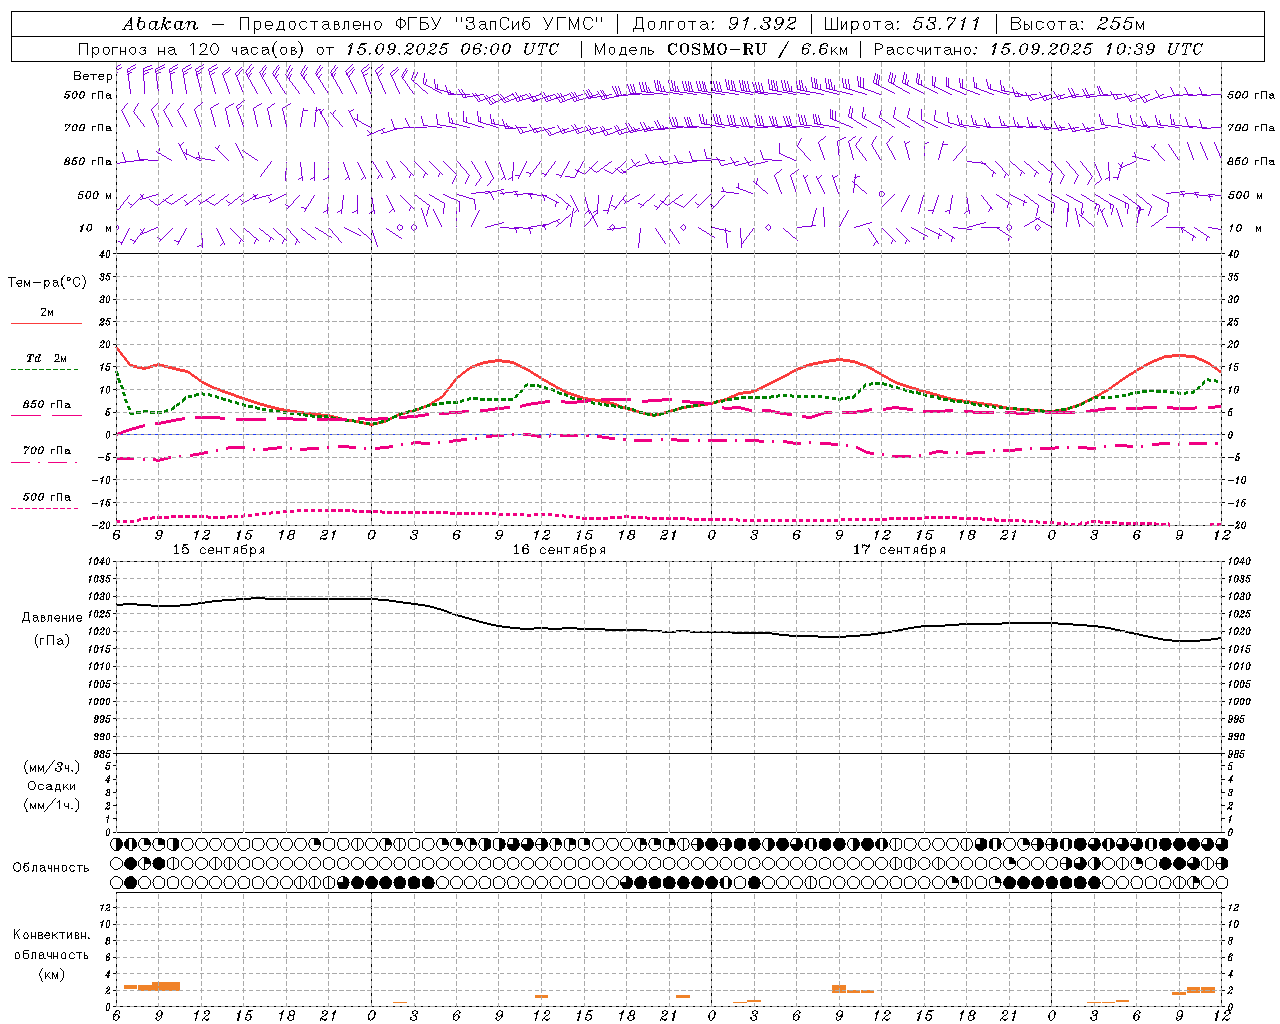Click forecast start time 15.09.2025 06:00 UTC
The height and width of the screenshot is (1024, 1280).
point(452,49)
